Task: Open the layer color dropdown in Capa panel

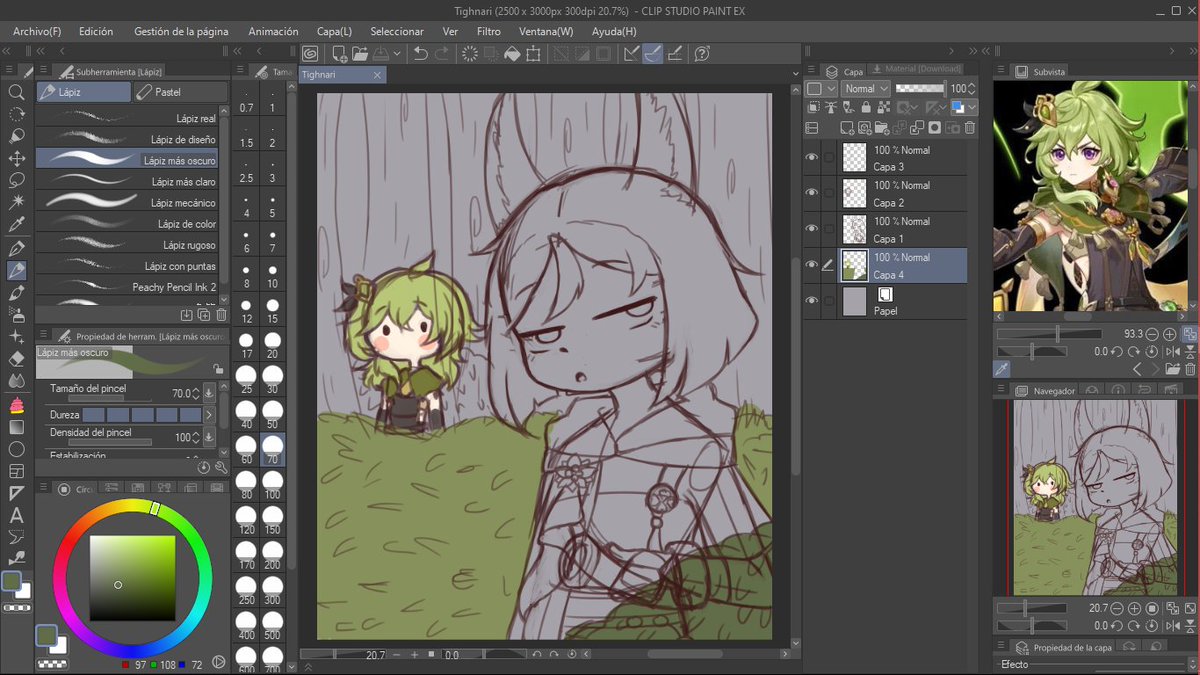Action: point(965,108)
